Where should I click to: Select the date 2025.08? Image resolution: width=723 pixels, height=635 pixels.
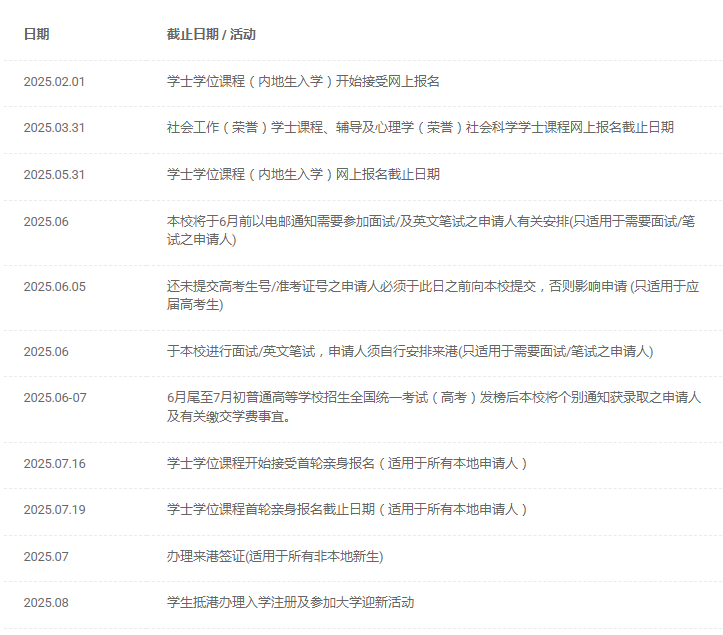pos(46,603)
